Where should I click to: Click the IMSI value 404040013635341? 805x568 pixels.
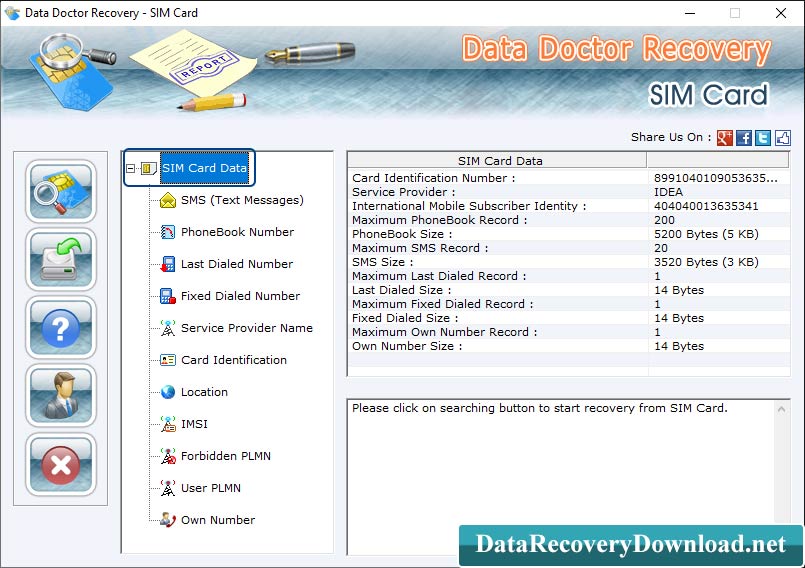(x=706, y=206)
